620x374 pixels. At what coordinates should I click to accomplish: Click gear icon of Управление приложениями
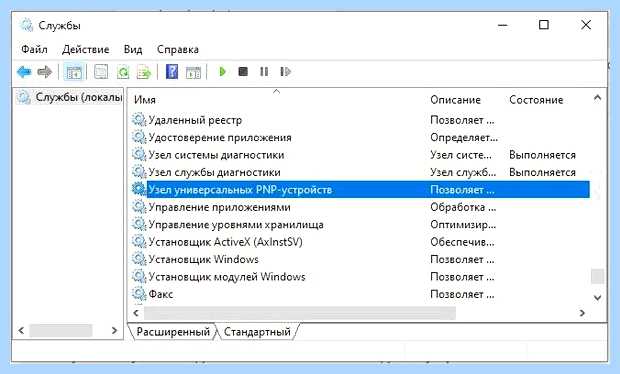pos(139,207)
